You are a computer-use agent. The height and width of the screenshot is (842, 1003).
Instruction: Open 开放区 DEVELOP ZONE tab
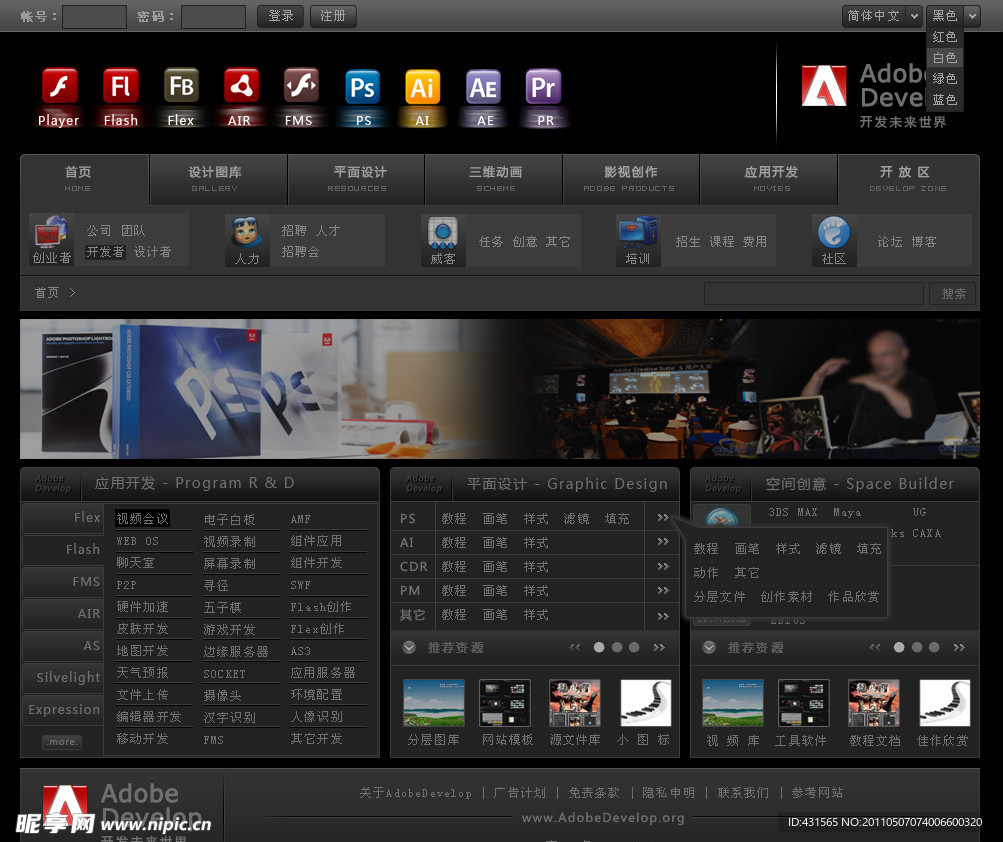tap(908, 179)
